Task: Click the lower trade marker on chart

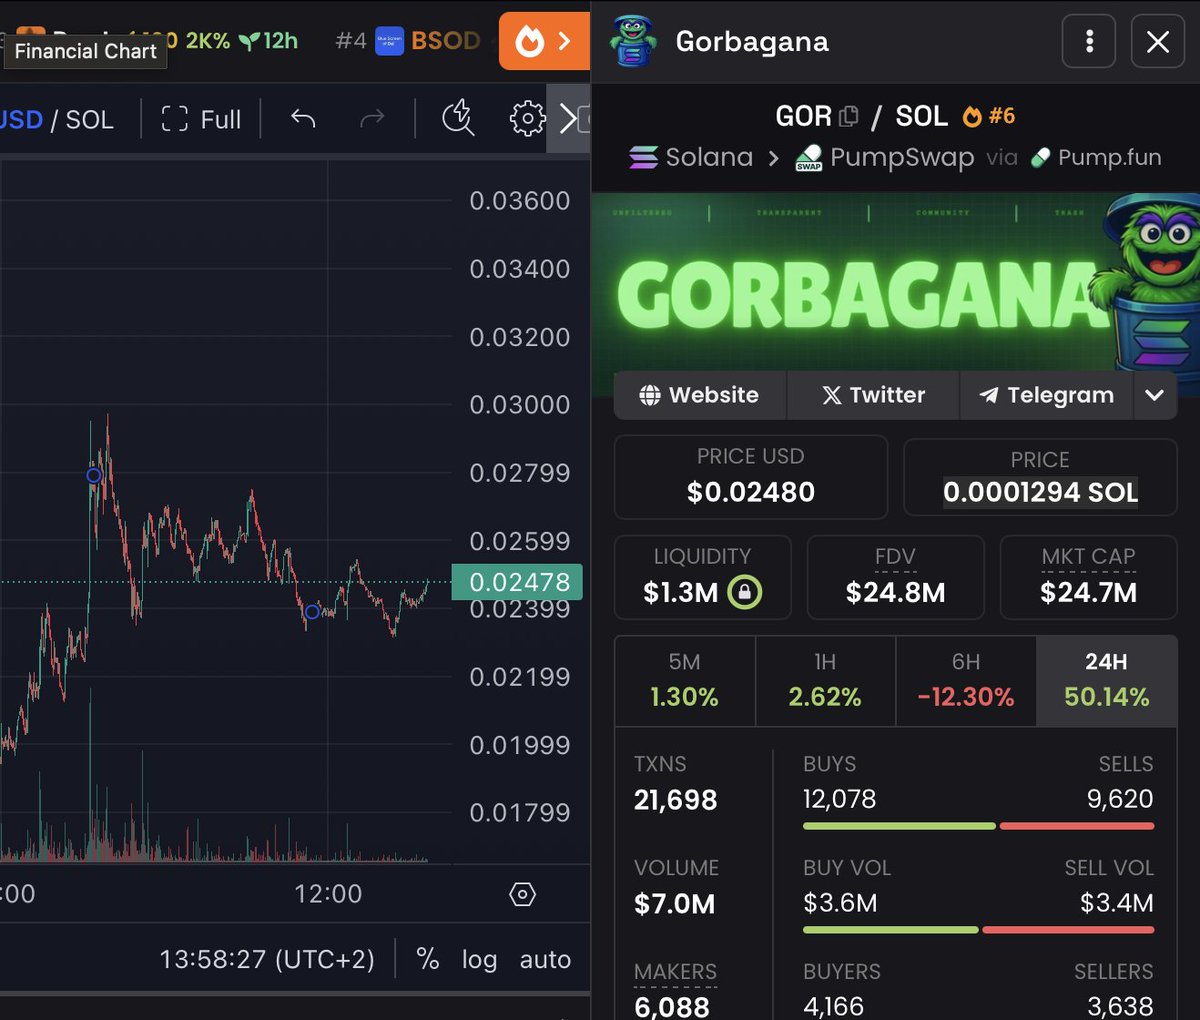Action: pos(312,611)
